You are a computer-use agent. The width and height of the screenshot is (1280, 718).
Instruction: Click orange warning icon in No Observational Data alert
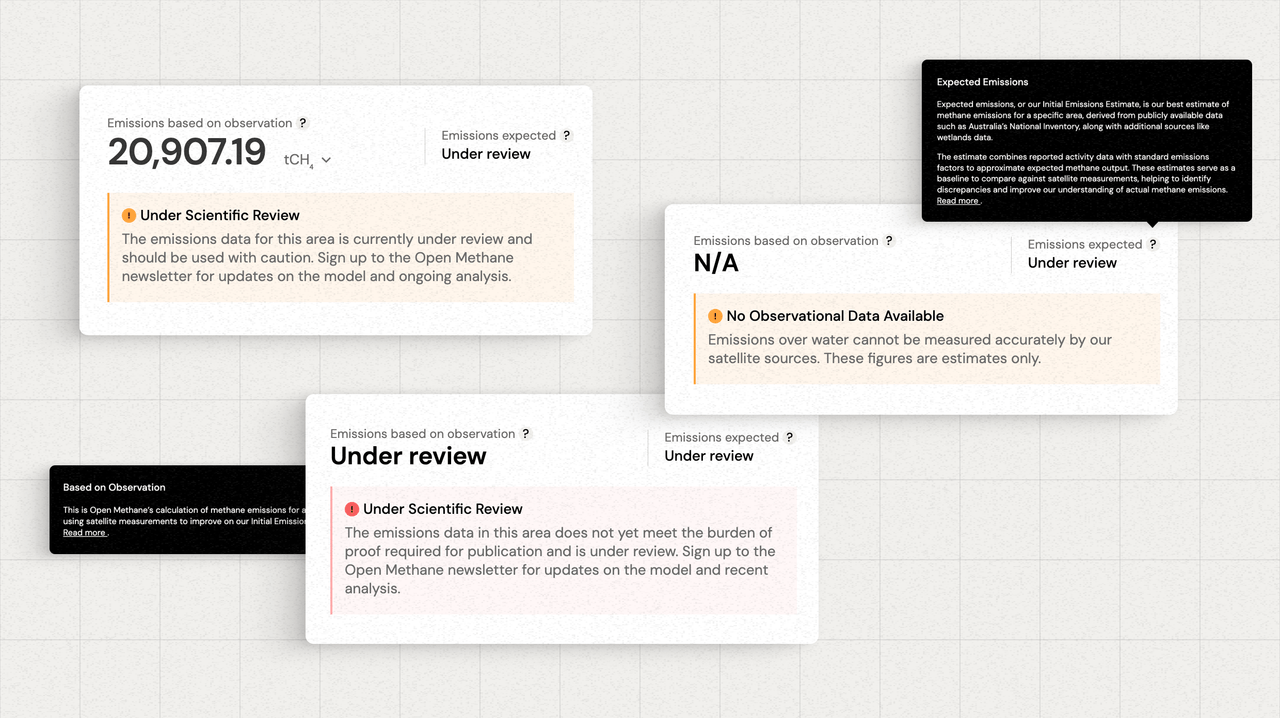point(715,316)
